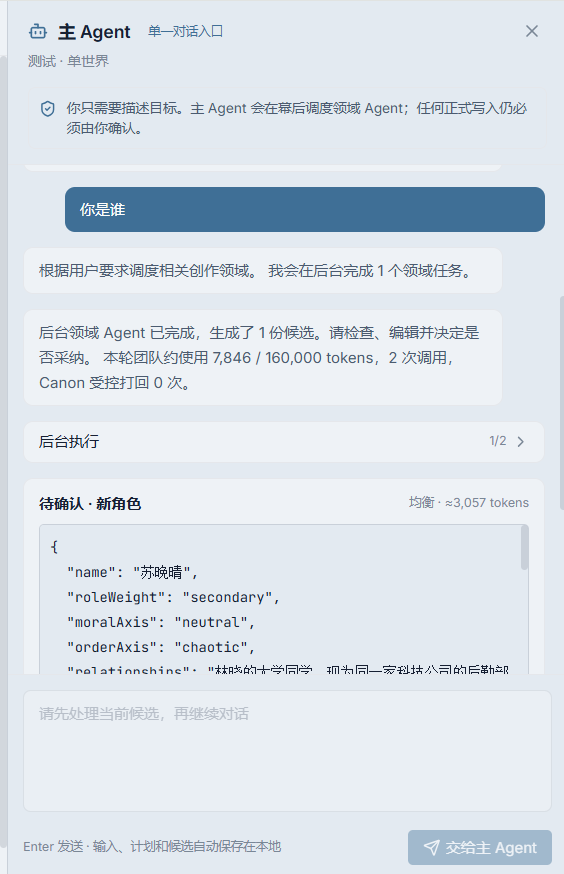The width and height of the screenshot is (564, 874).
Task: Click the 根据用户要求调度 reply message
Action: pyautogui.click(x=263, y=271)
